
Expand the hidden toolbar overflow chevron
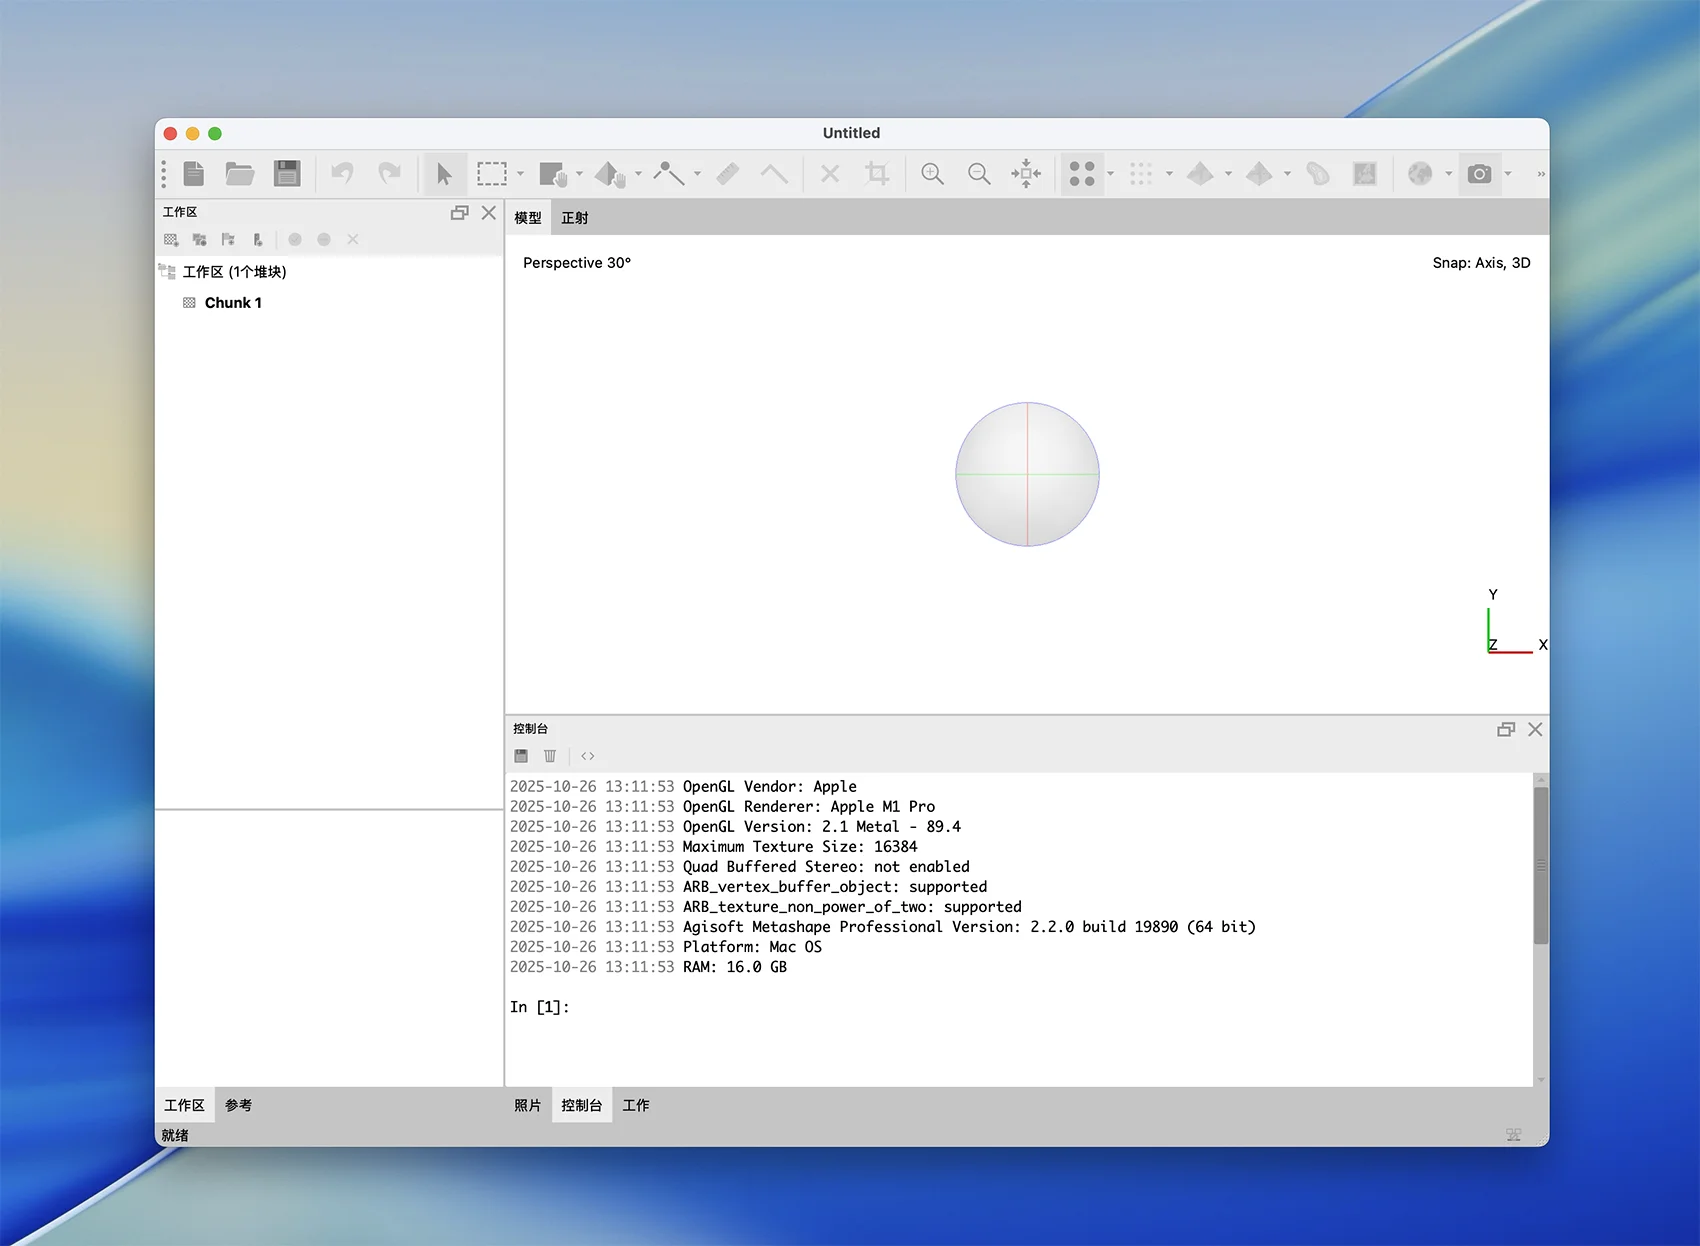click(x=1540, y=174)
